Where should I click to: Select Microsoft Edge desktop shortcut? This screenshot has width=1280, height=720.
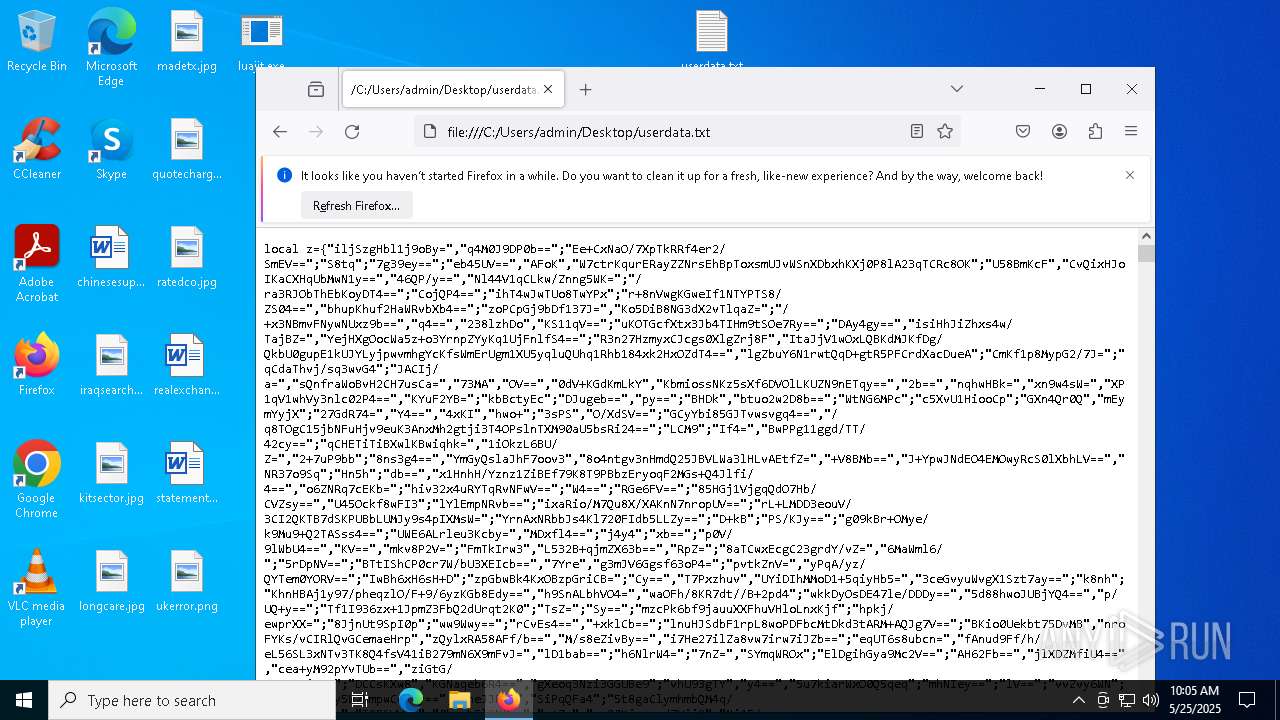click(111, 48)
